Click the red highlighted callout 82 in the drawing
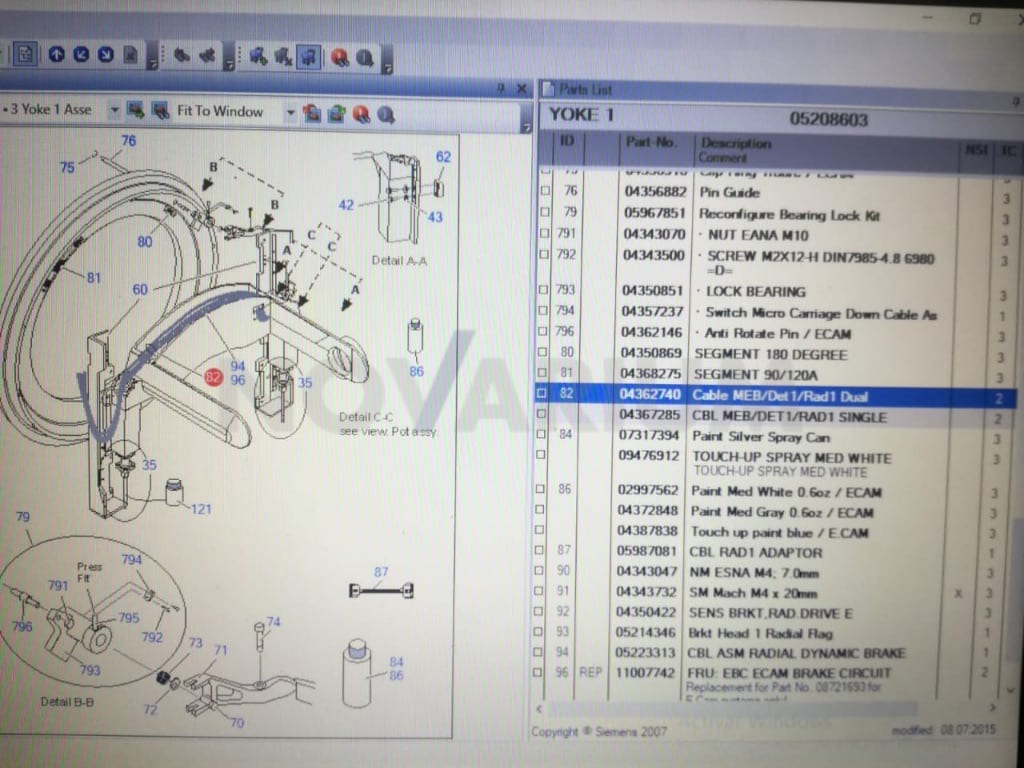 [213, 377]
